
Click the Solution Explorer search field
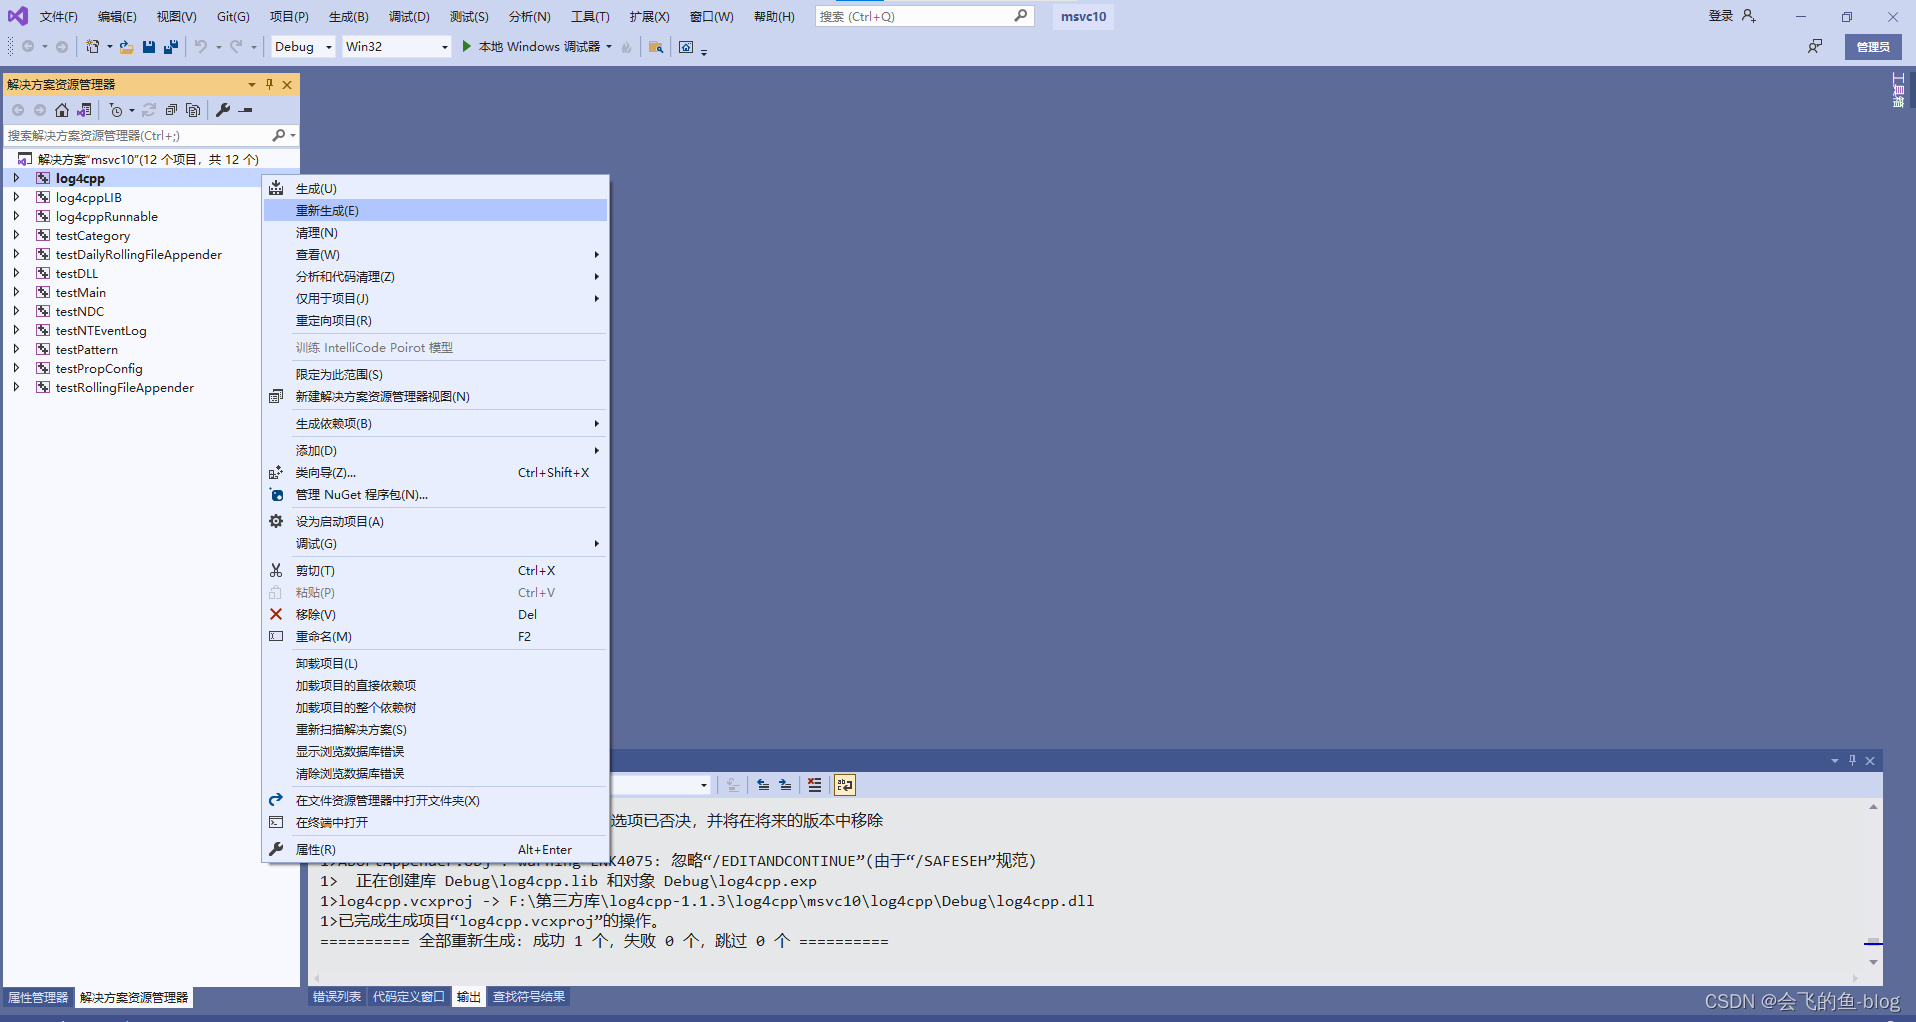point(138,135)
